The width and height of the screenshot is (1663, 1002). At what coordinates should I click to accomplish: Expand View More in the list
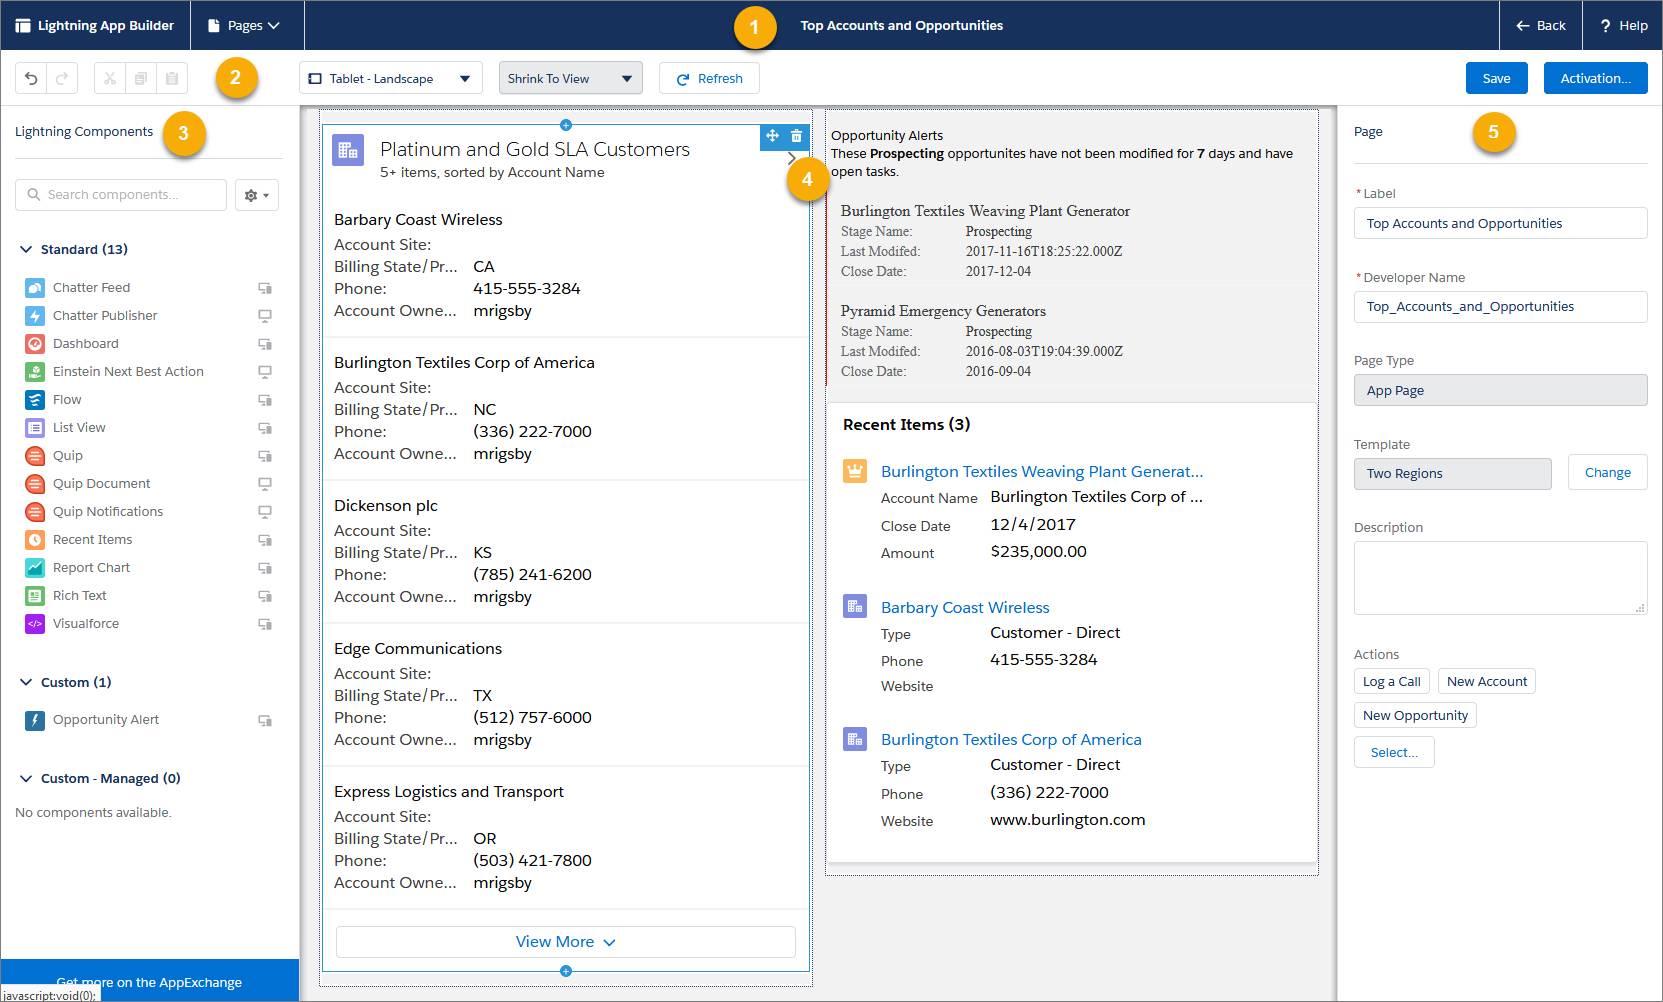coord(566,942)
